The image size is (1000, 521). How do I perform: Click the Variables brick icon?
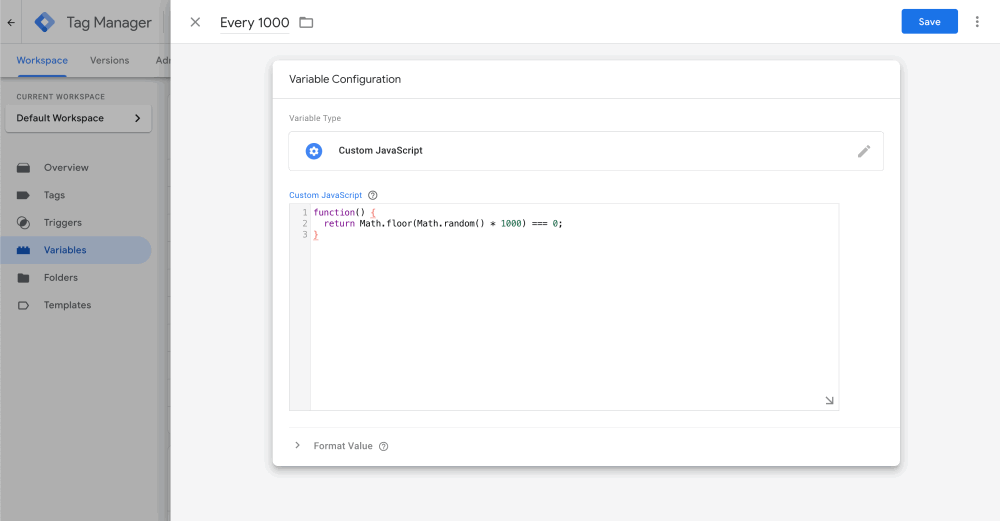point(24,250)
